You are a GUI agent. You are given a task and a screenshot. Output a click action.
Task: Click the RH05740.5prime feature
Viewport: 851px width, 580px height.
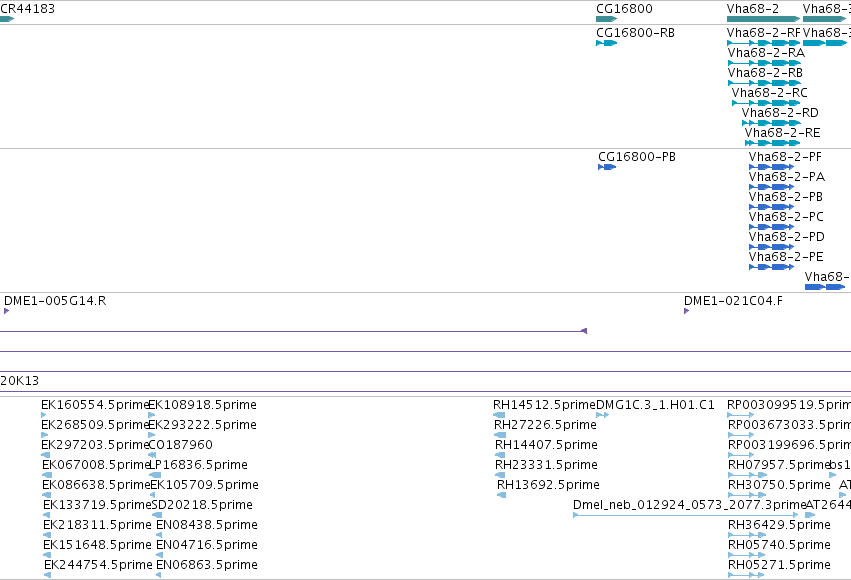coord(746,555)
